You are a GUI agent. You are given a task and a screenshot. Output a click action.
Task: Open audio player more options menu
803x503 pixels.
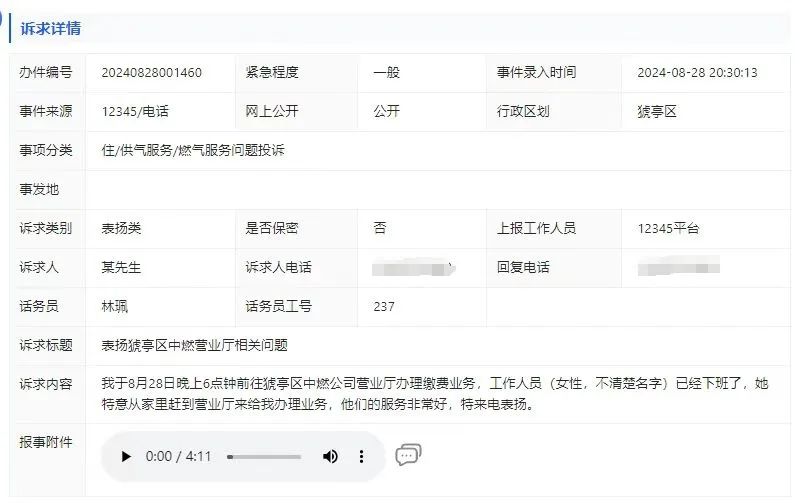click(x=362, y=456)
